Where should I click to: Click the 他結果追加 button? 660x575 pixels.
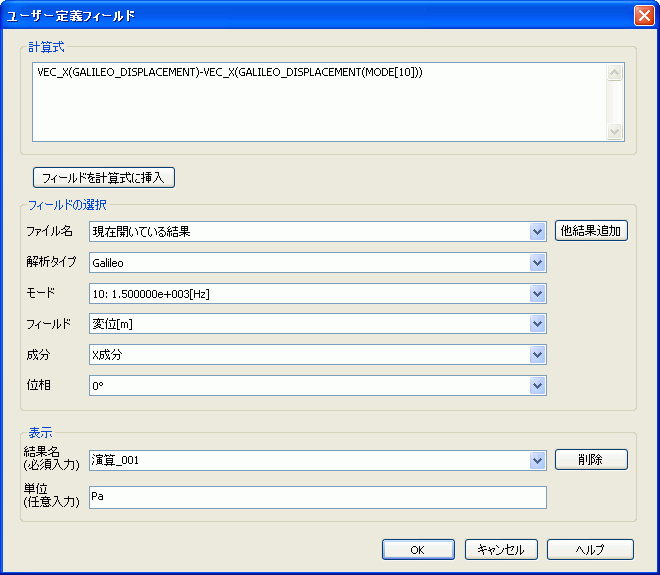pyautogui.click(x=591, y=231)
